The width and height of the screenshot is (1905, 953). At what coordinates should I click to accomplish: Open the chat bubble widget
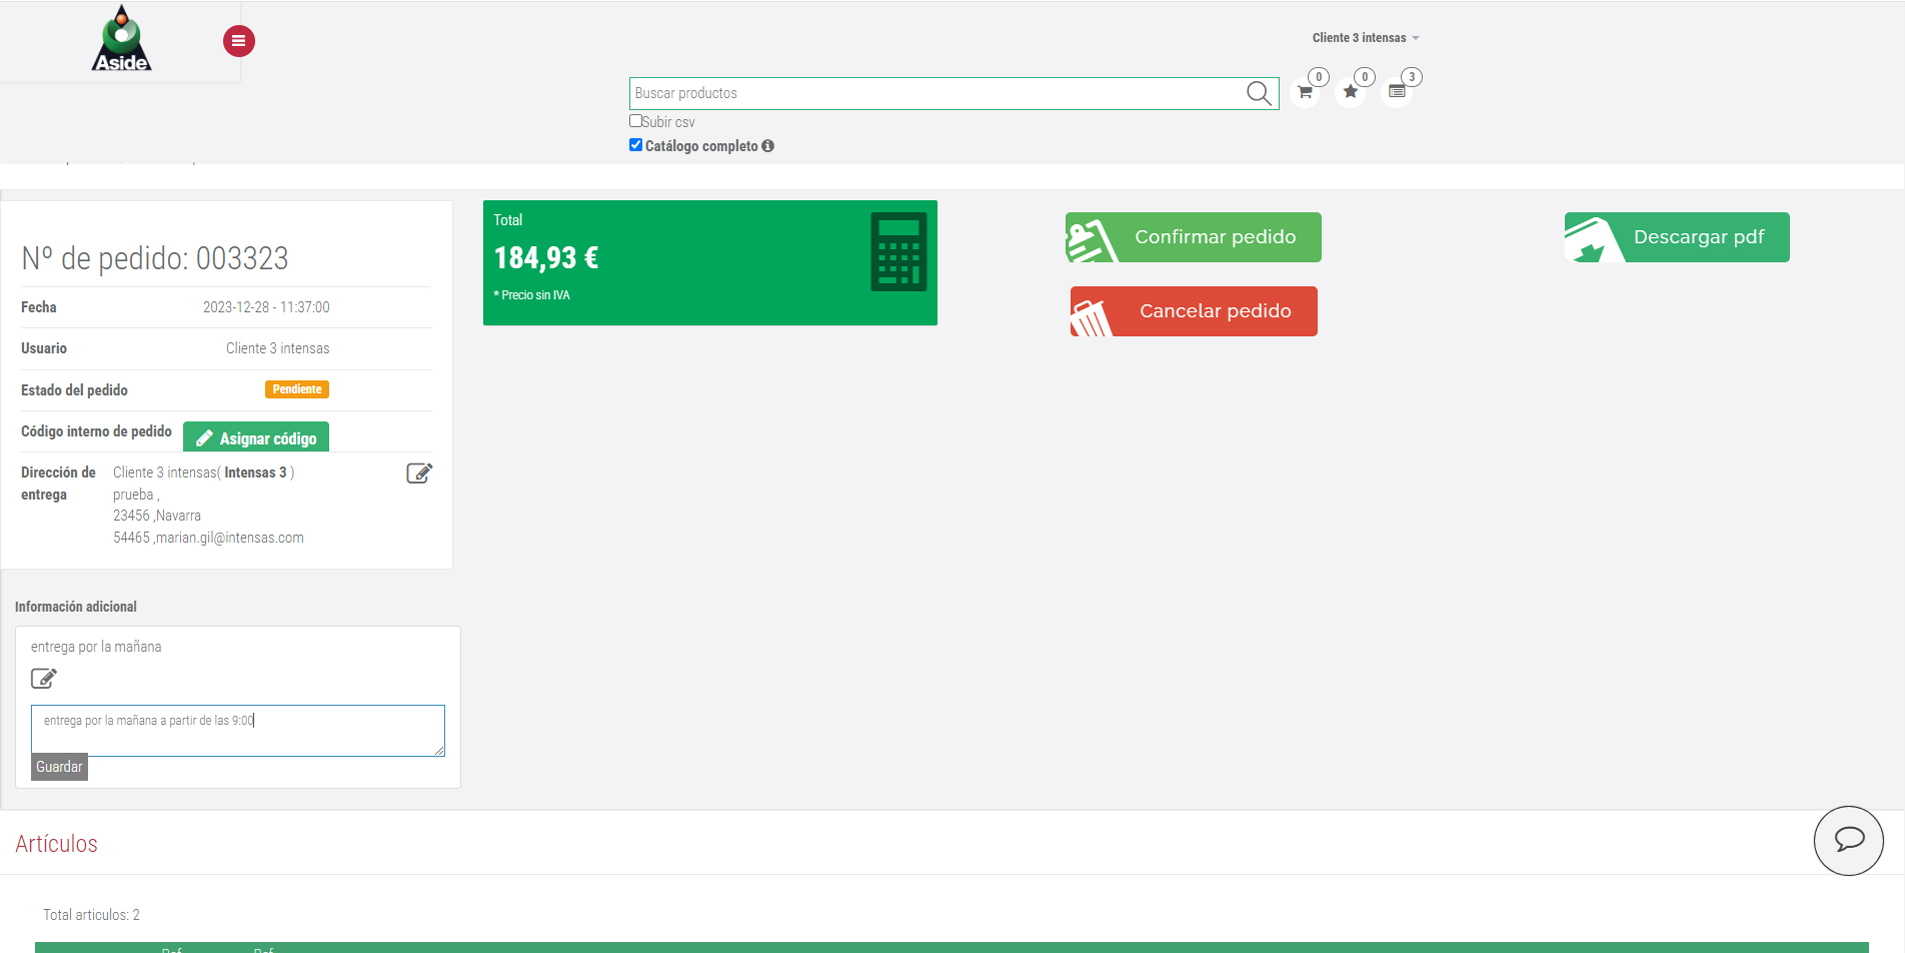pyautogui.click(x=1848, y=840)
